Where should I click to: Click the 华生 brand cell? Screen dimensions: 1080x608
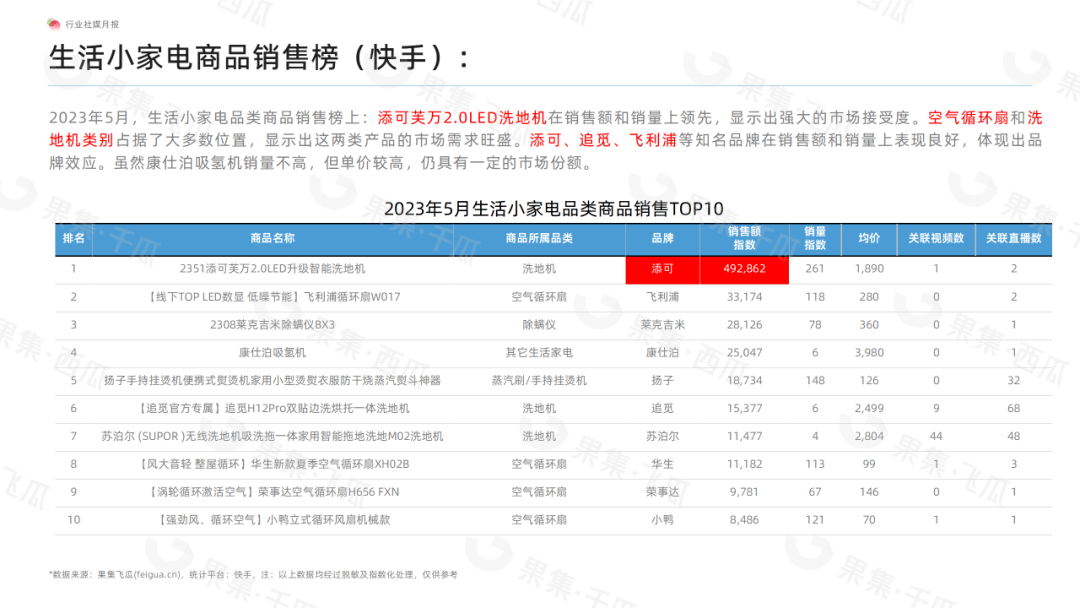click(662, 464)
